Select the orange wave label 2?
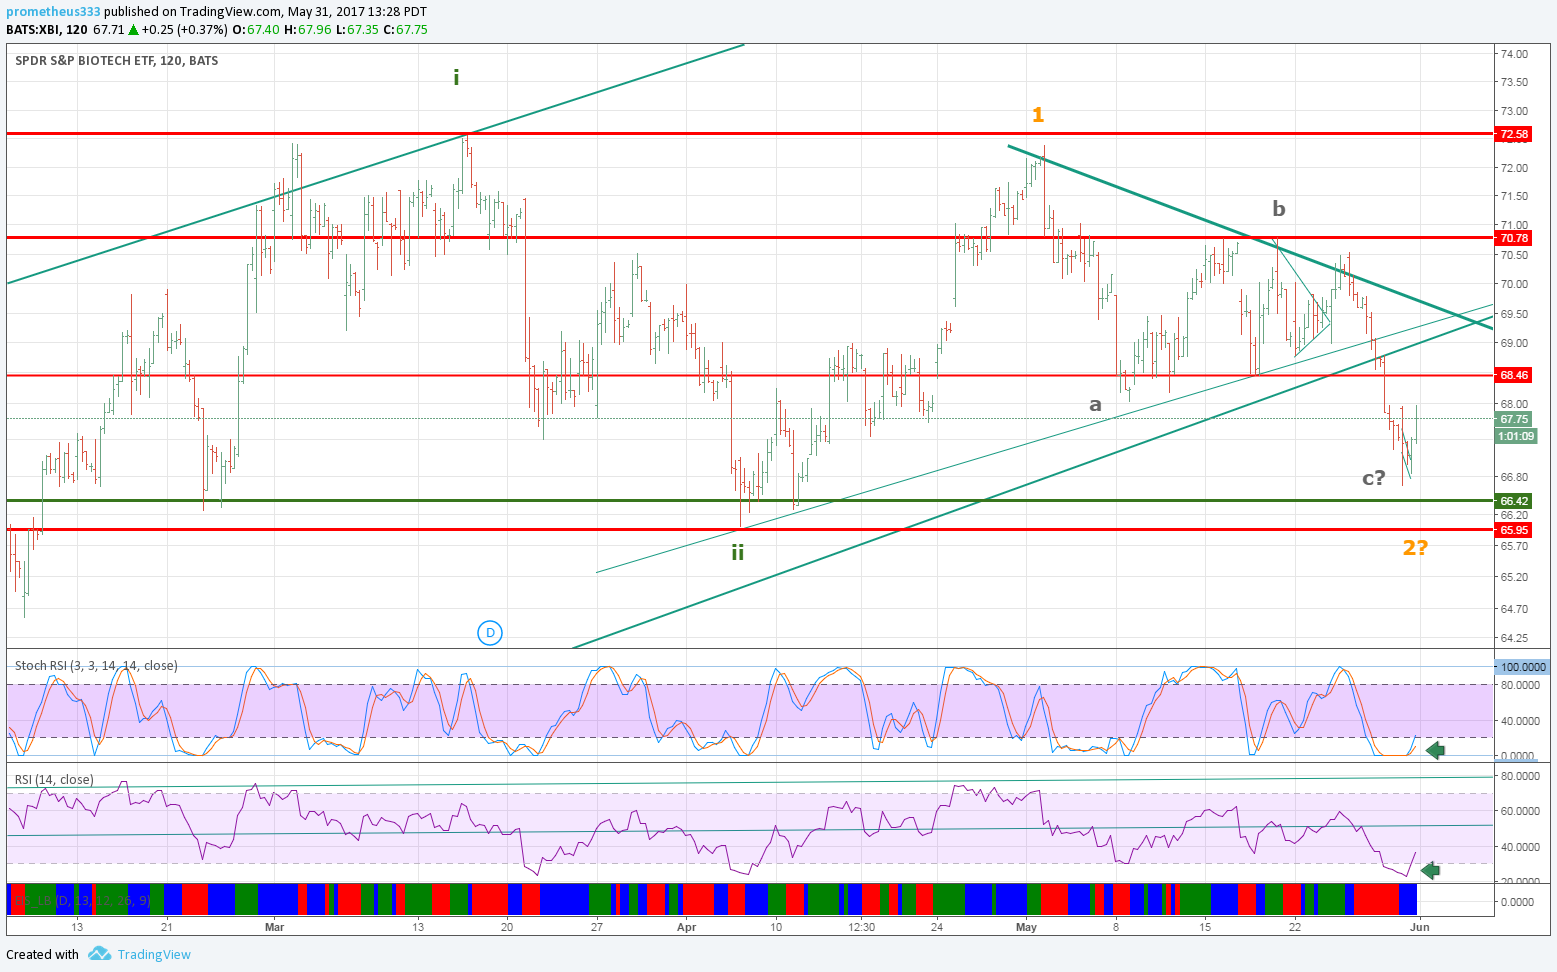The height and width of the screenshot is (972, 1557). click(1415, 547)
